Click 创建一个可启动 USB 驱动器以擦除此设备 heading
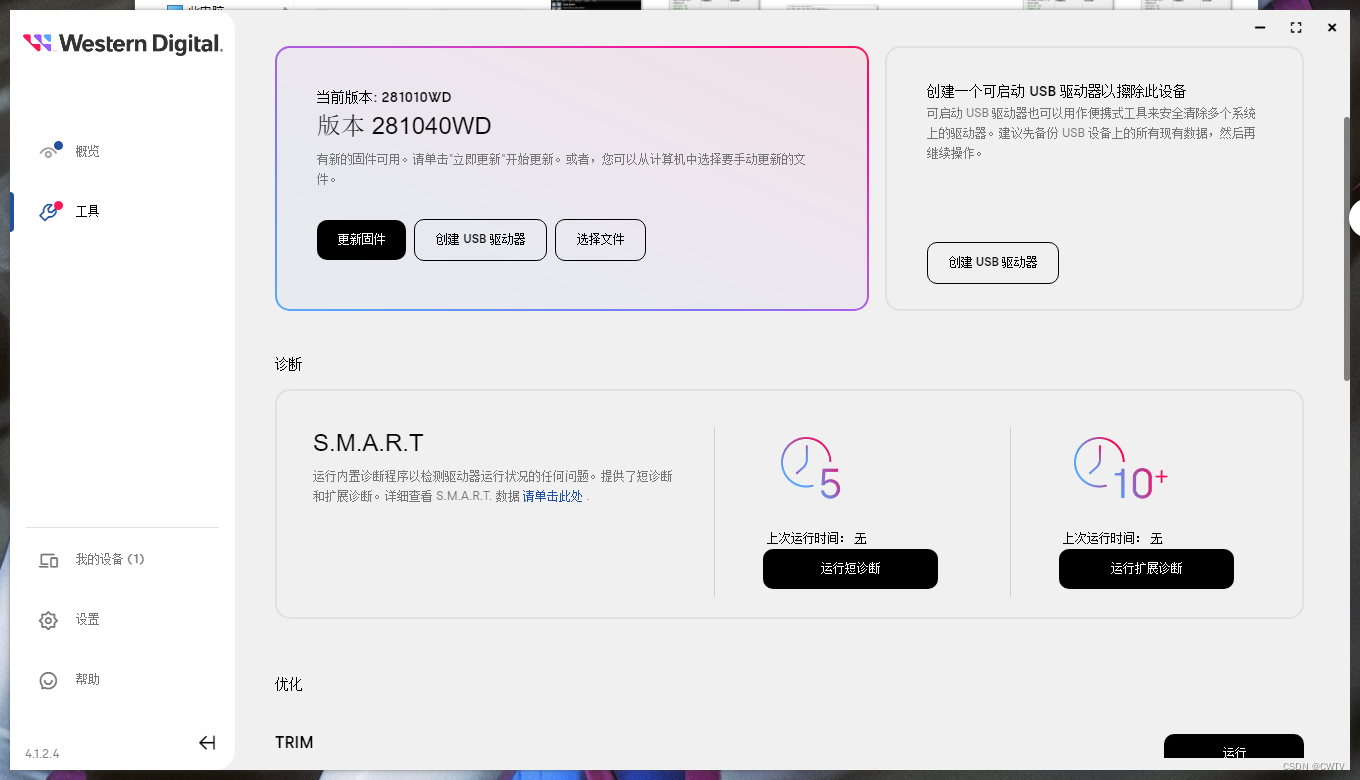This screenshot has height=780, width=1360. point(1056,91)
